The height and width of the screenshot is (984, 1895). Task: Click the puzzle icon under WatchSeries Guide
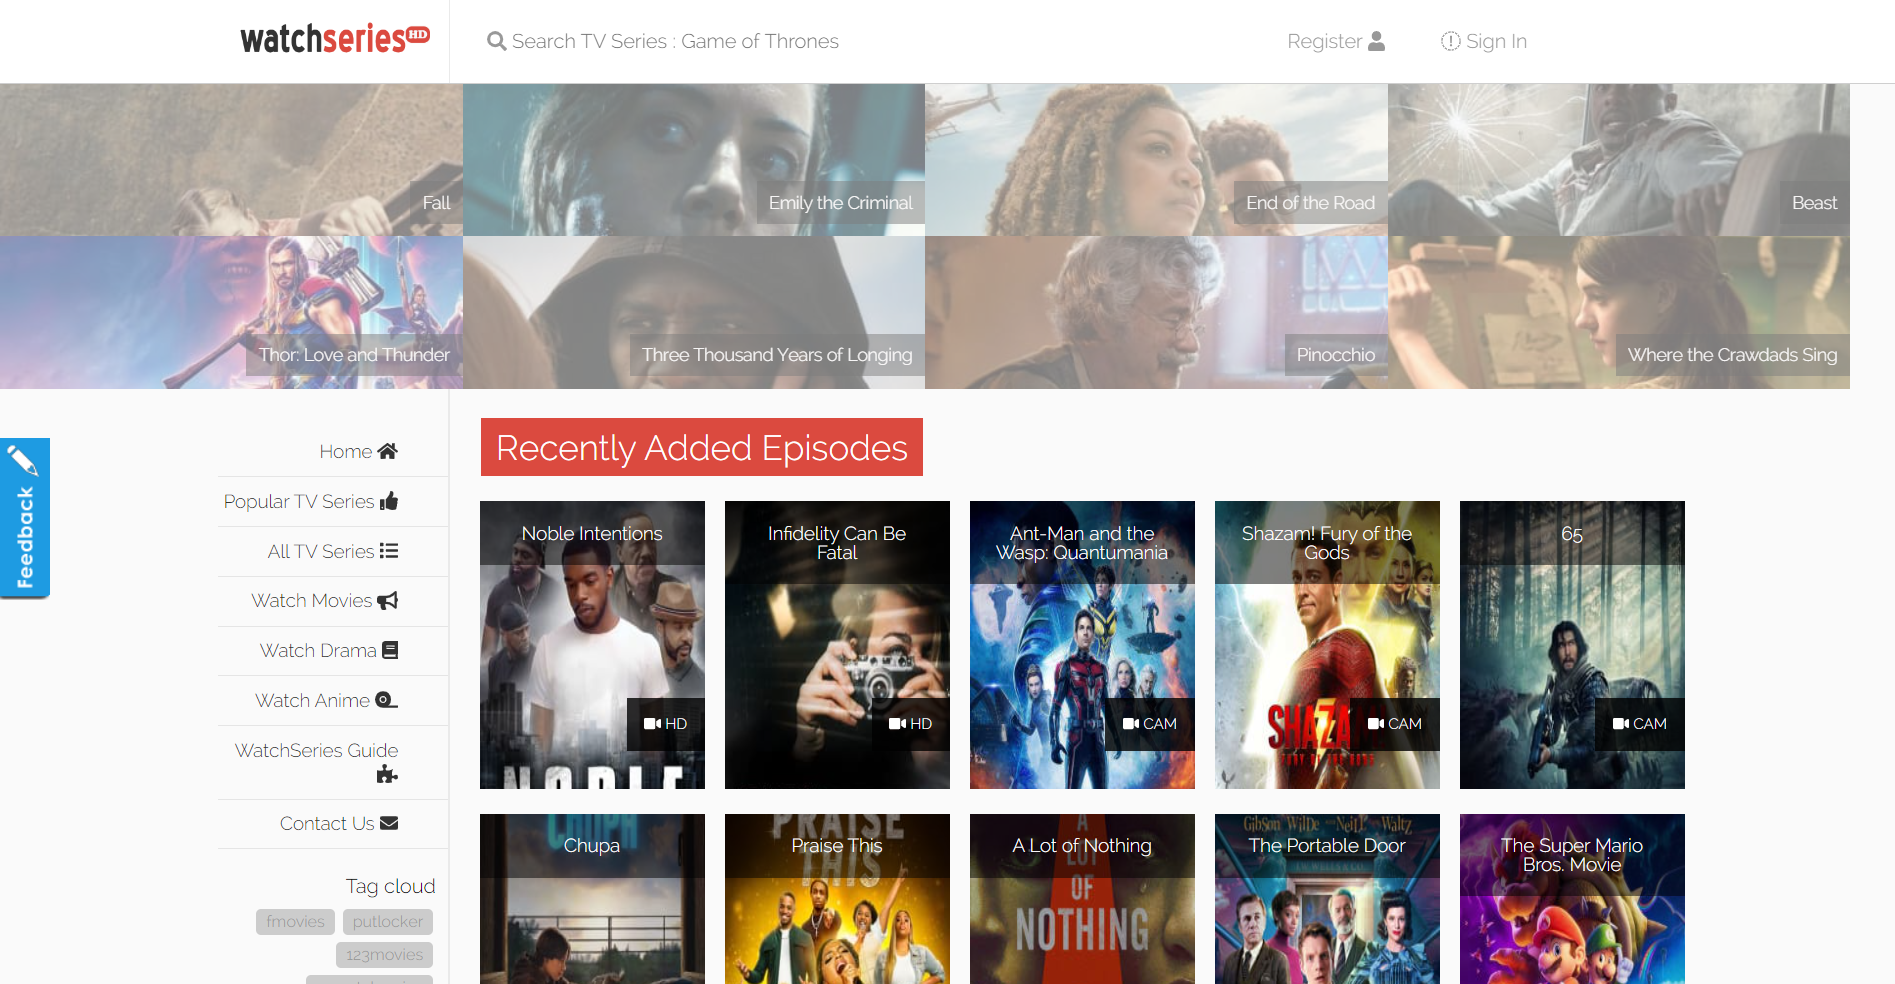(x=387, y=774)
